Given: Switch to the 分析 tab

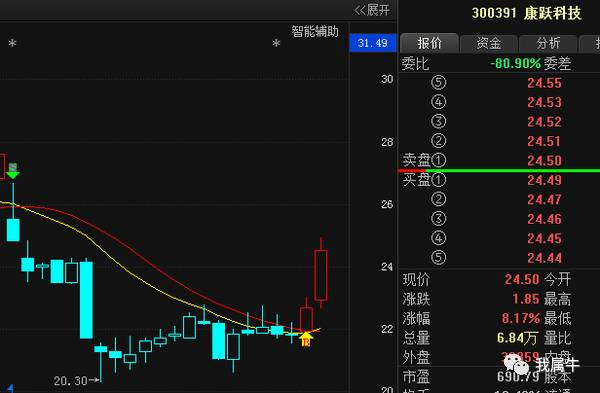Looking at the screenshot, I should pos(548,43).
